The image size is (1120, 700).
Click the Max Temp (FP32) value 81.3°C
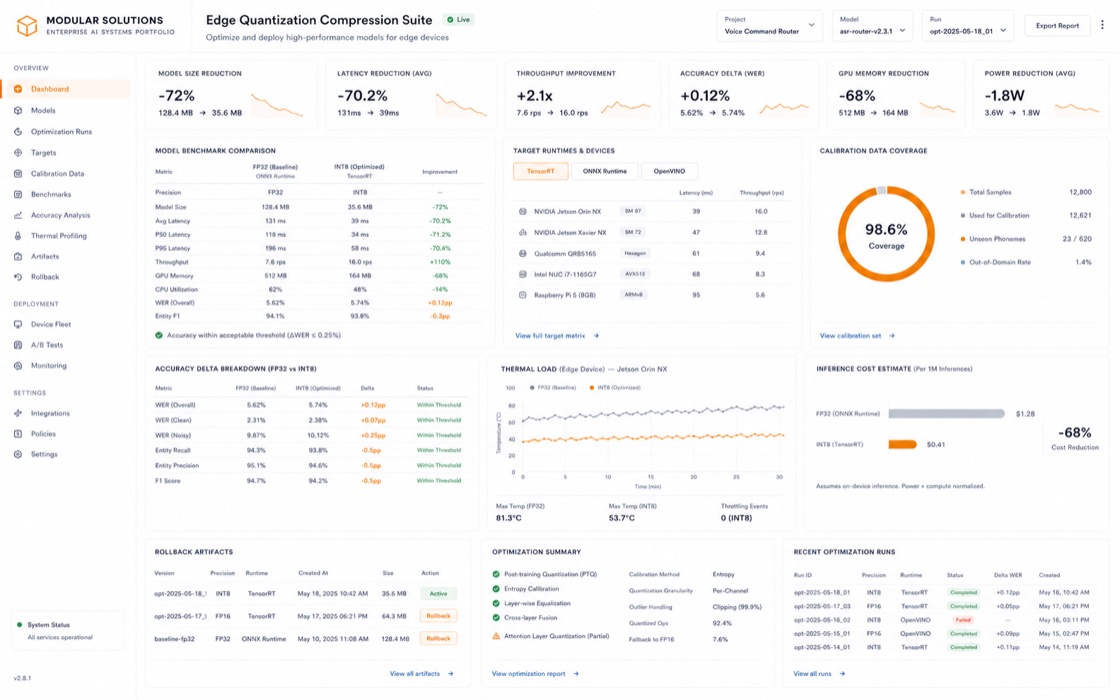[509, 518]
